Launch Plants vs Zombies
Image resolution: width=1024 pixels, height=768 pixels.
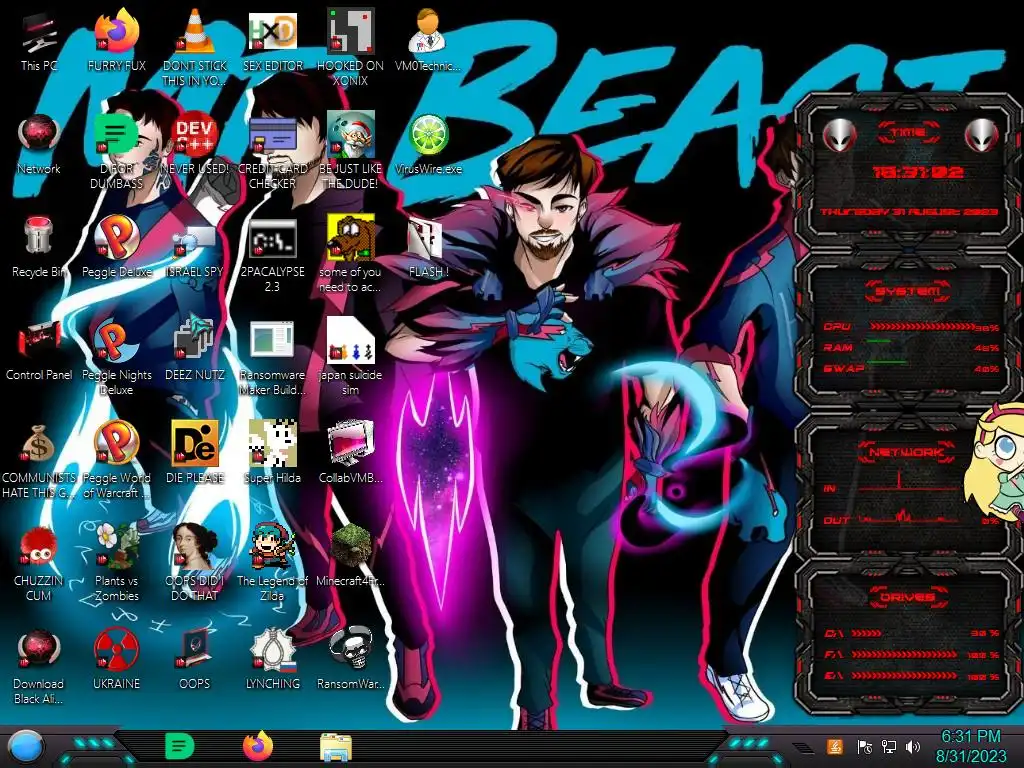click(x=116, y=563)
